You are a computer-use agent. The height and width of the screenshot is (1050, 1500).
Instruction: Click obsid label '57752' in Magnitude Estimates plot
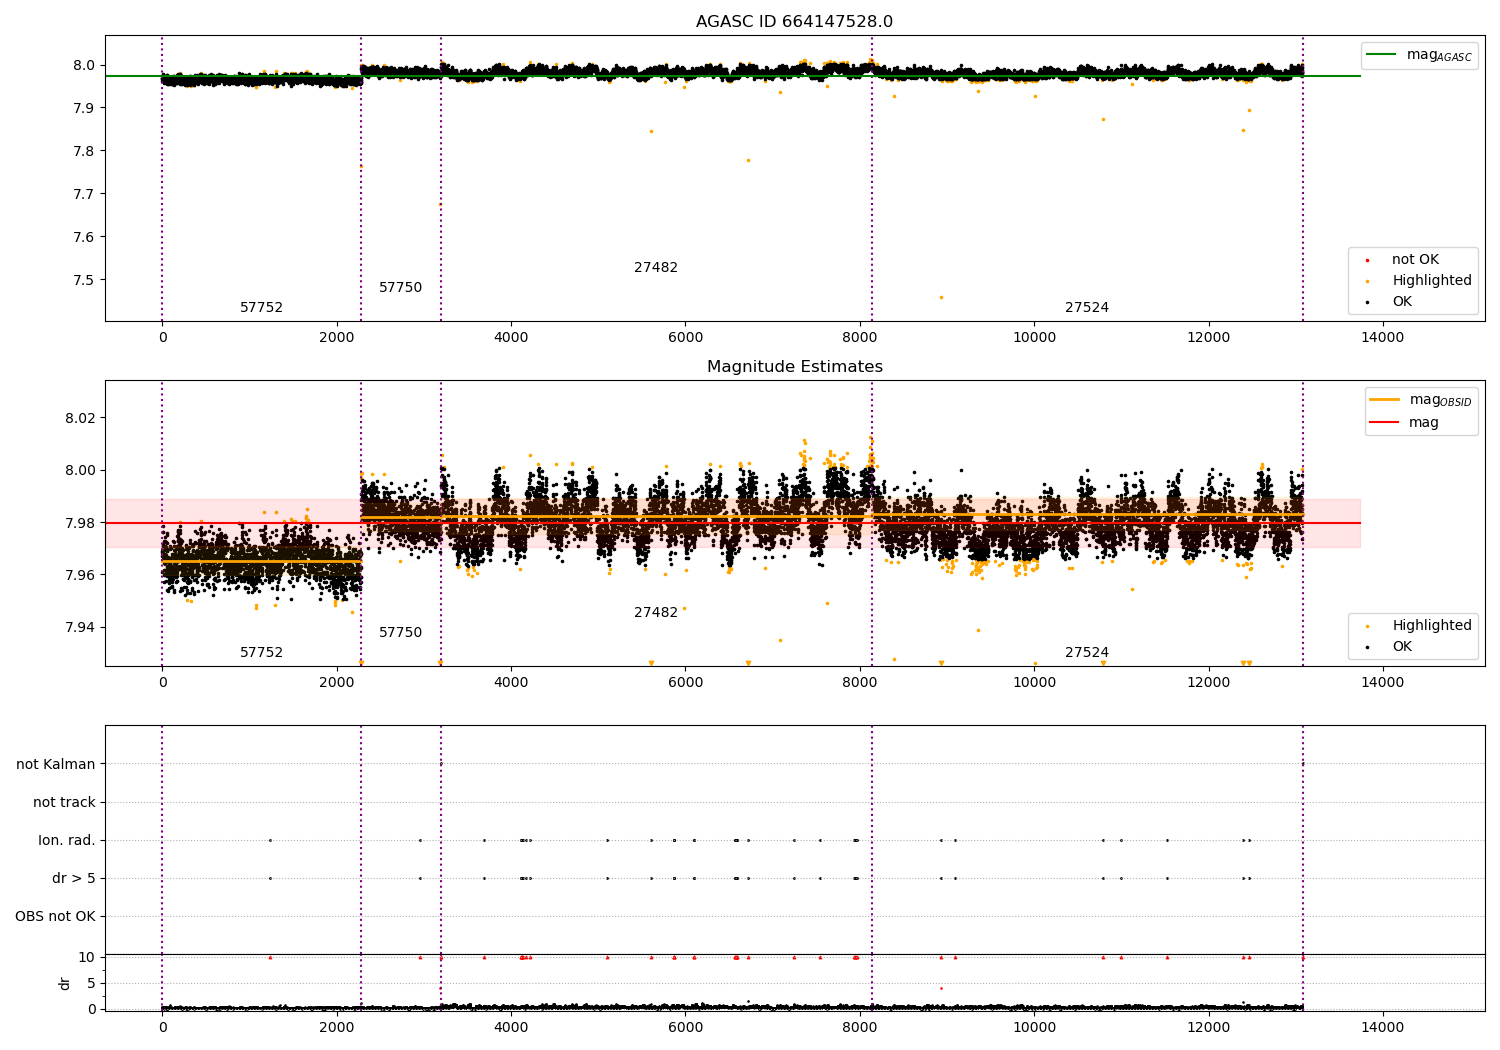[x=261, y=653]
